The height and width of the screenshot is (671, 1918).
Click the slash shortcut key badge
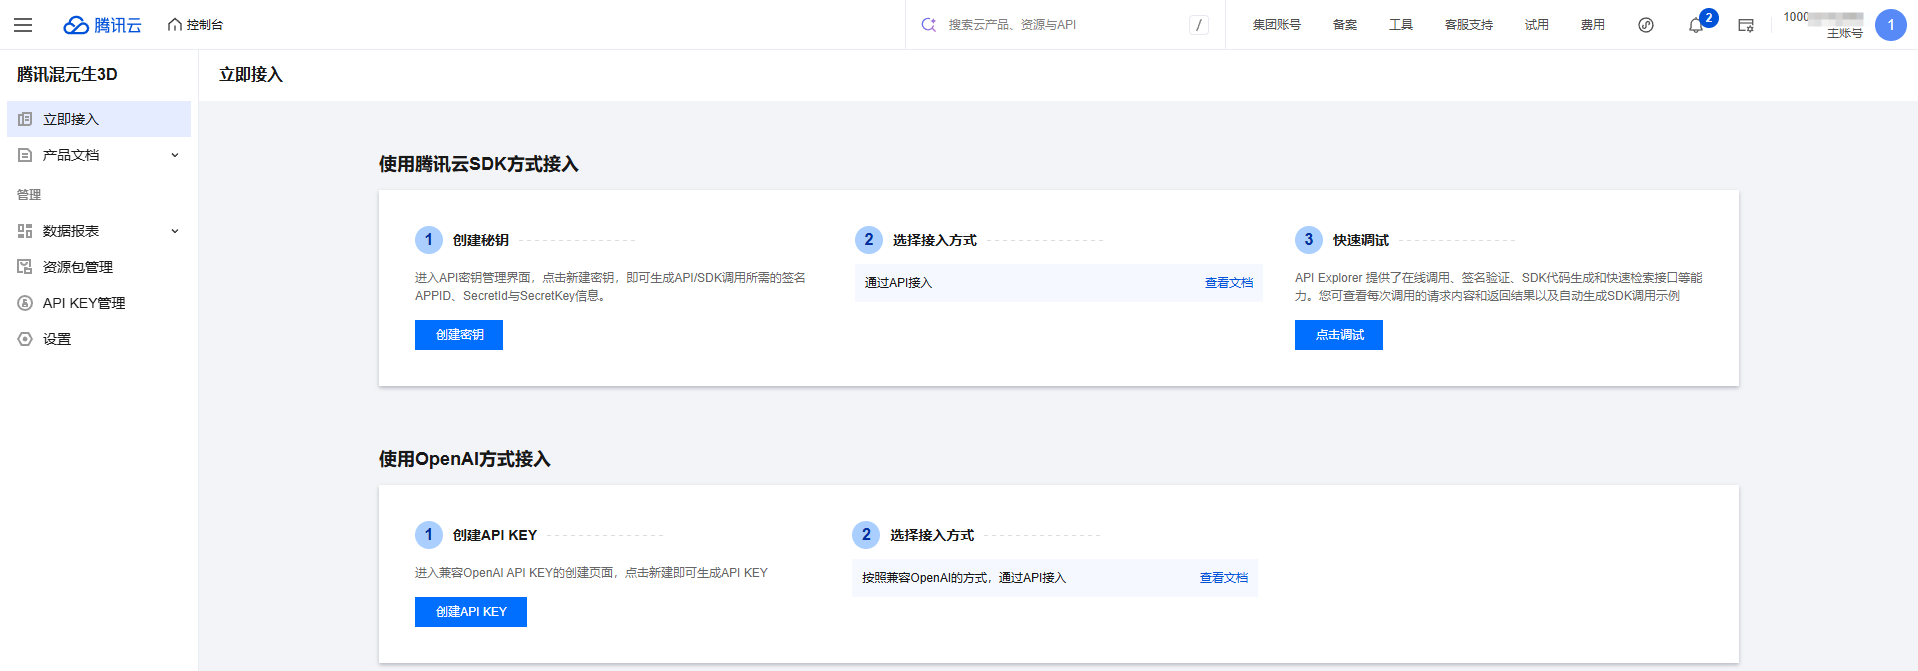point(1199,25)
